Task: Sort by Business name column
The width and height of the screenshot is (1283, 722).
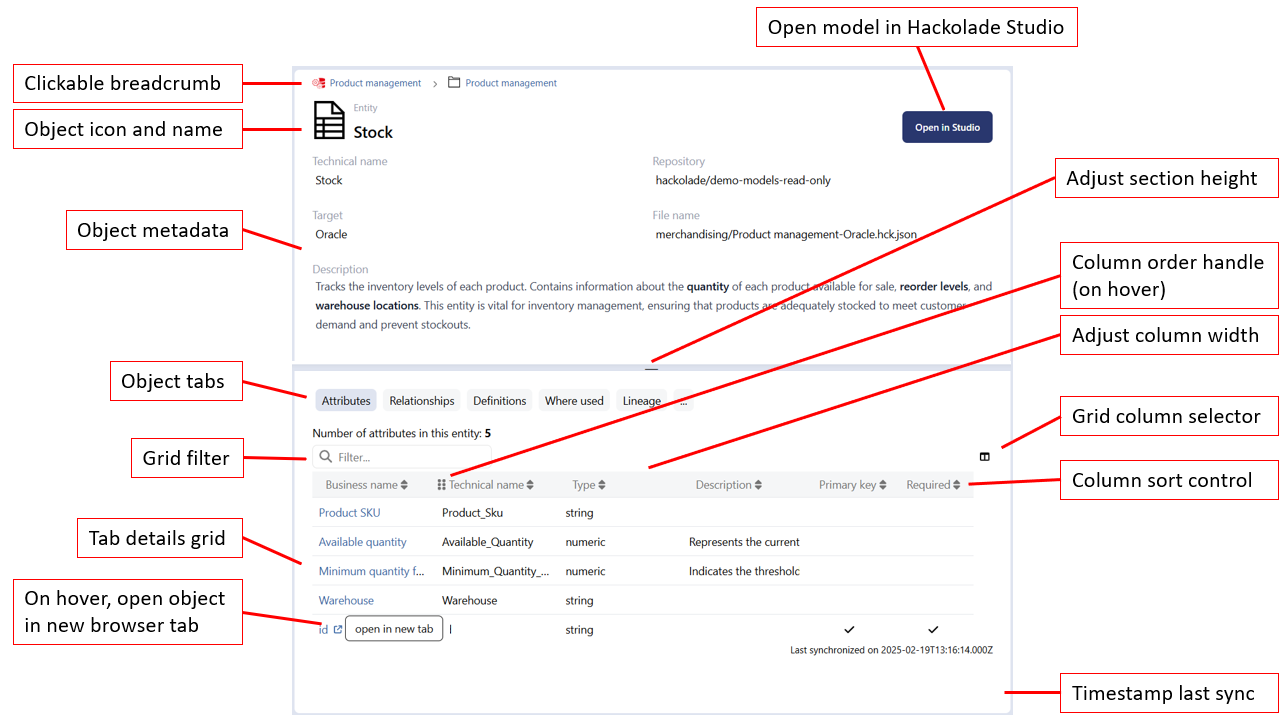Action: click(x=404, y=485)
